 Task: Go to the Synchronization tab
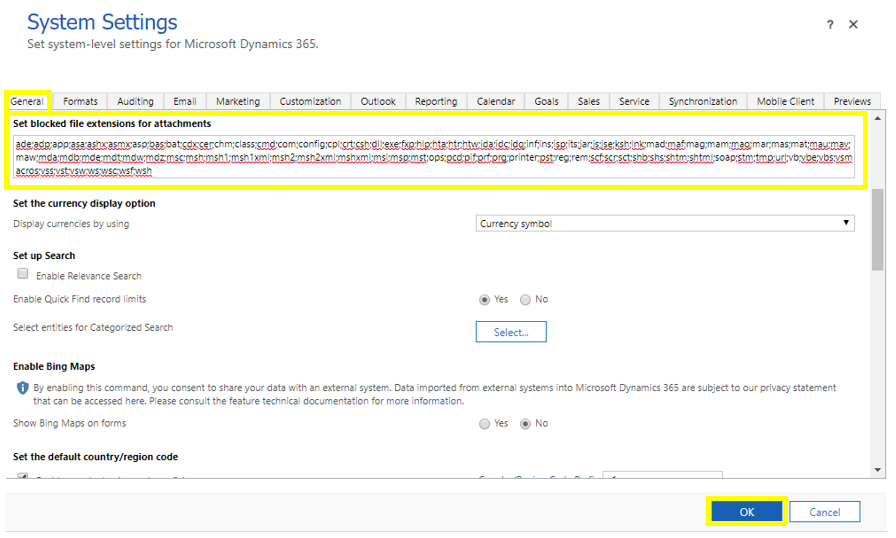(x=703, y=101)
